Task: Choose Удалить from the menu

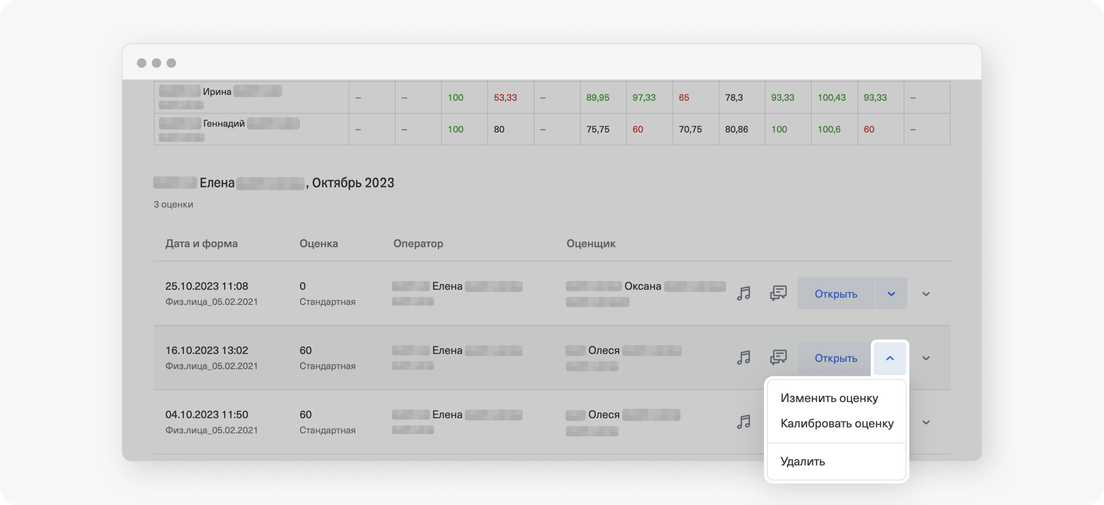Action: pos(803,461)
